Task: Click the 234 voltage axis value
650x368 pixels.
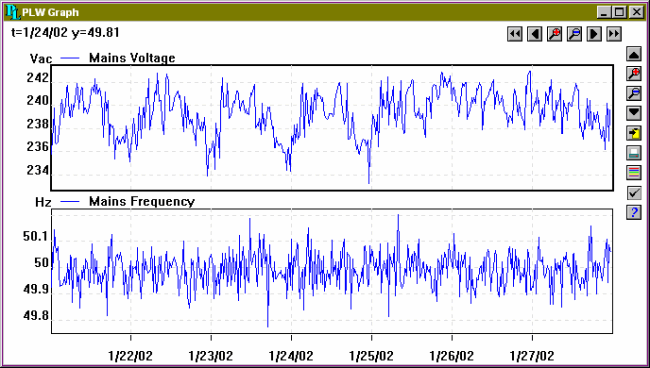Action: coord(37,169)
